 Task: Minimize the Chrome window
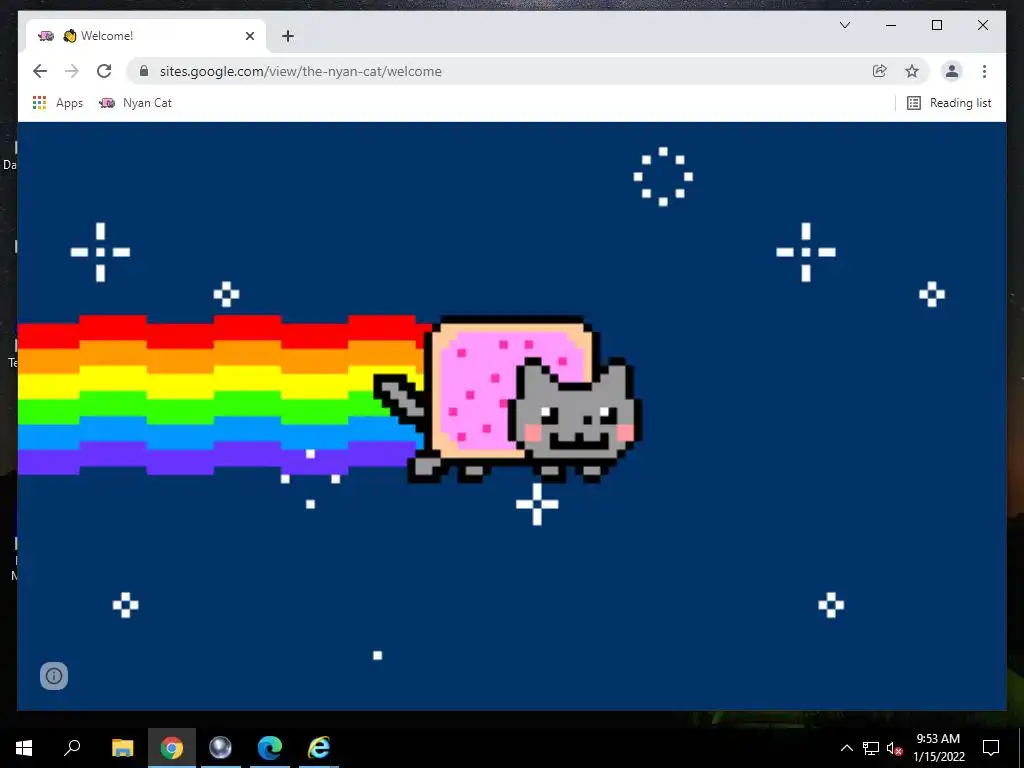(x=891, y=25)
